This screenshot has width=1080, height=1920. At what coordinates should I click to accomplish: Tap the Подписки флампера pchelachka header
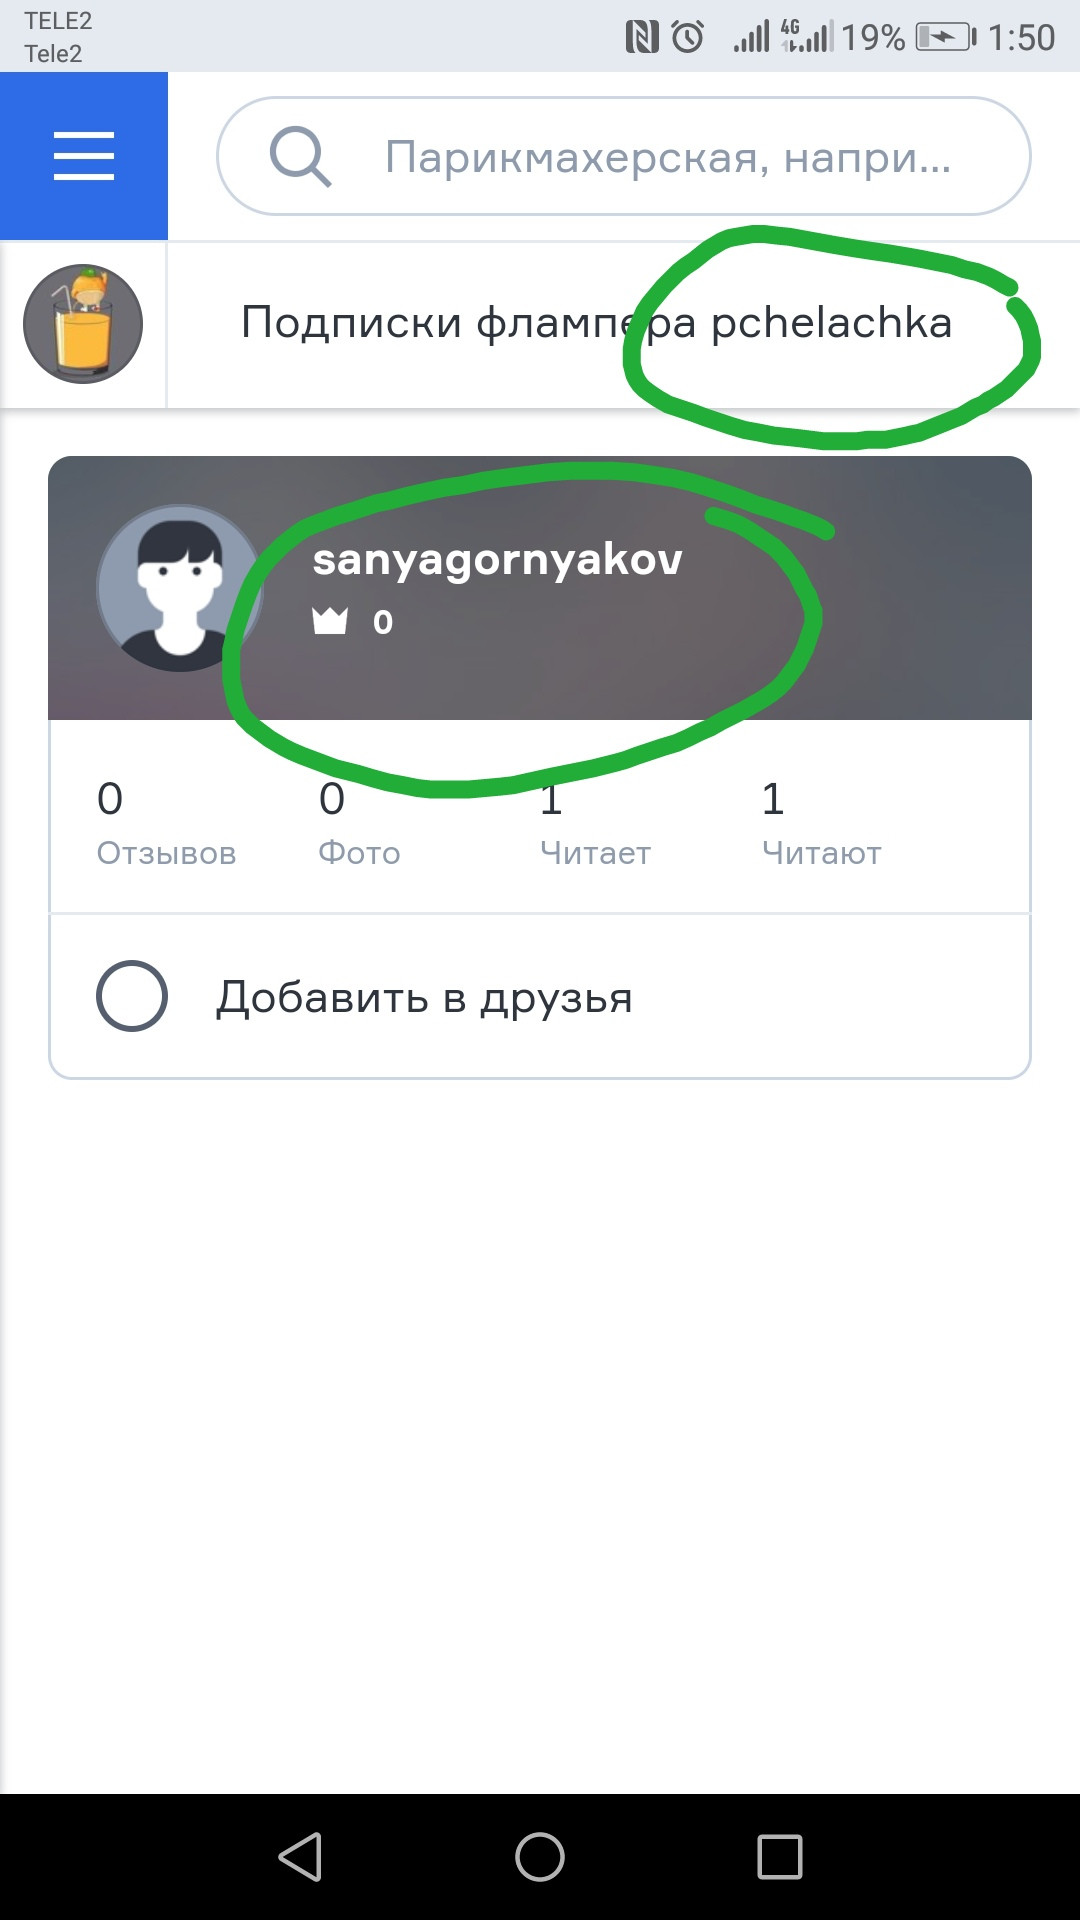pos(597,323)
